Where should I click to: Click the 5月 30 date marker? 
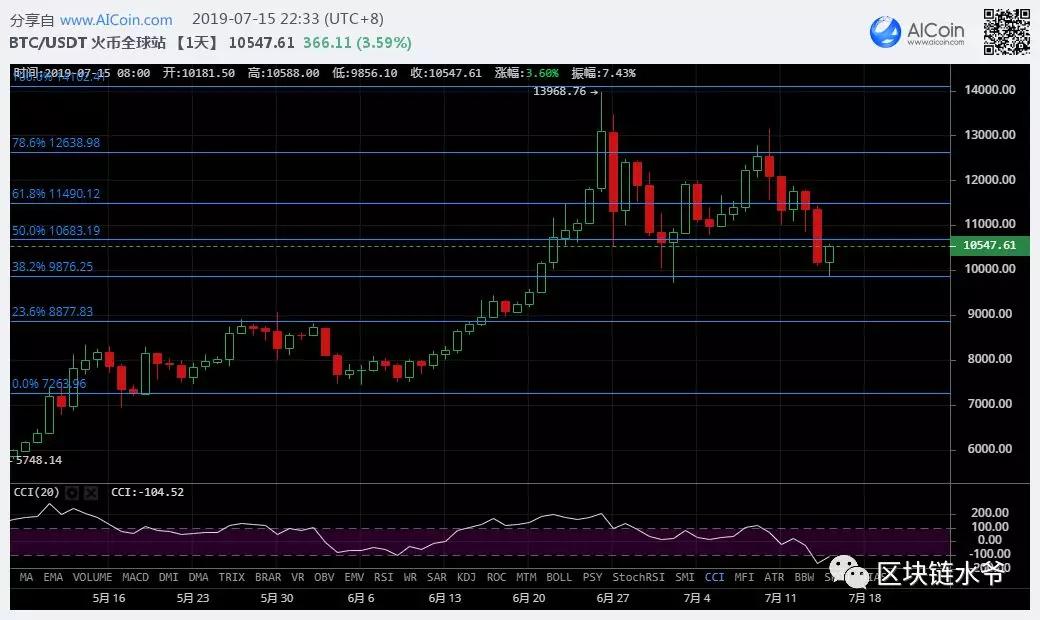click(277, 598)
